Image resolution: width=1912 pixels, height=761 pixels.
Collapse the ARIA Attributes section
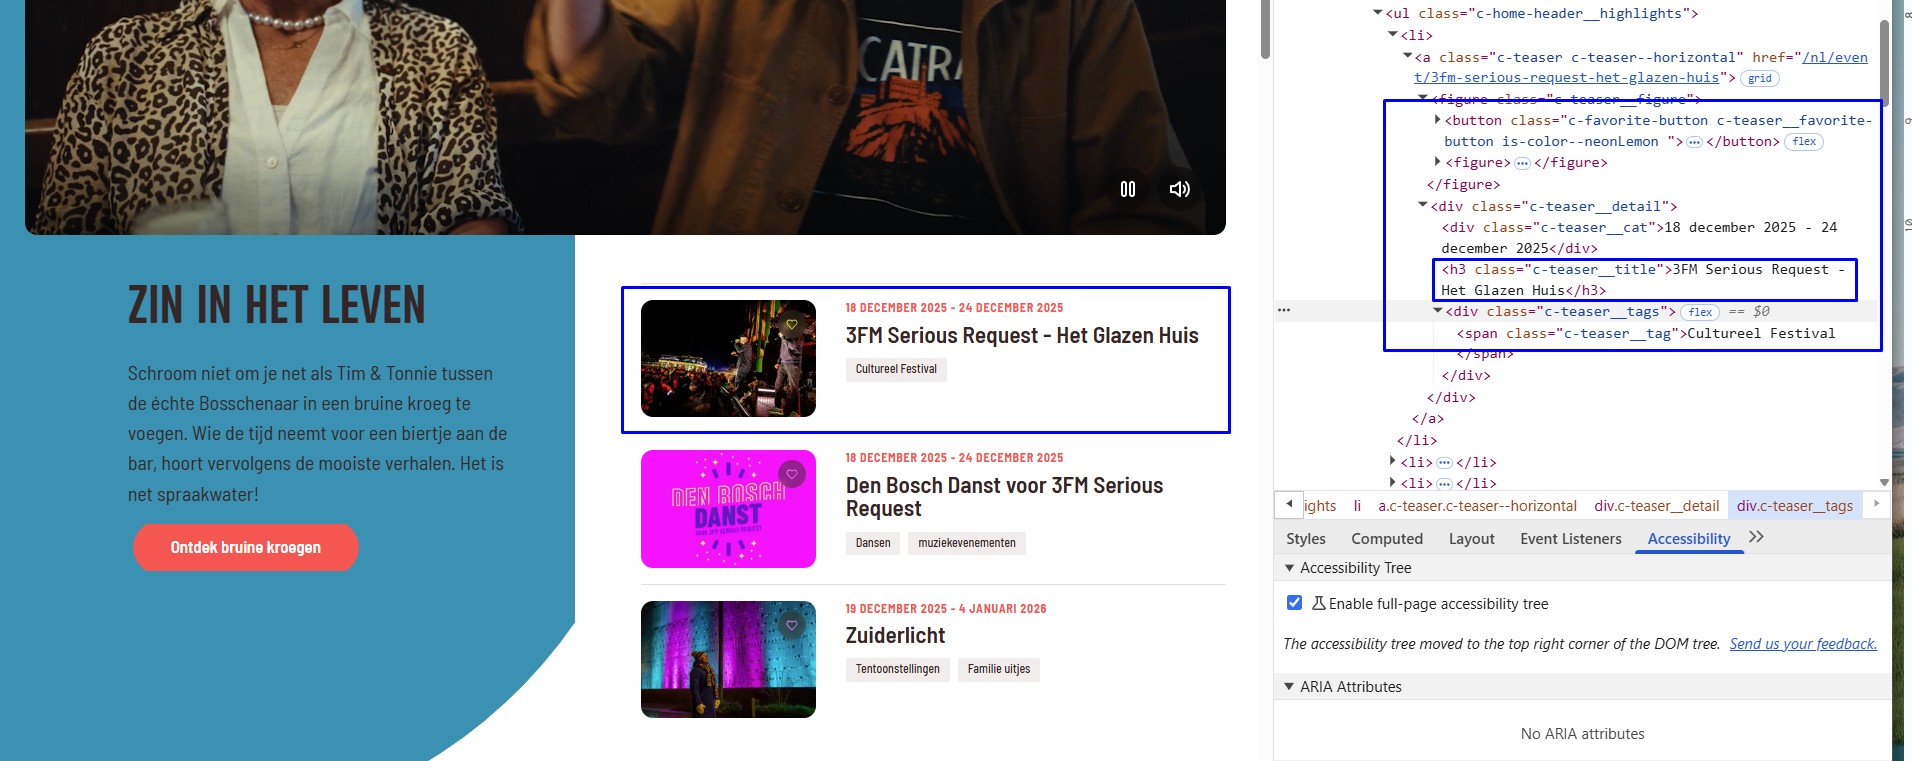[x=1289, y=687]
